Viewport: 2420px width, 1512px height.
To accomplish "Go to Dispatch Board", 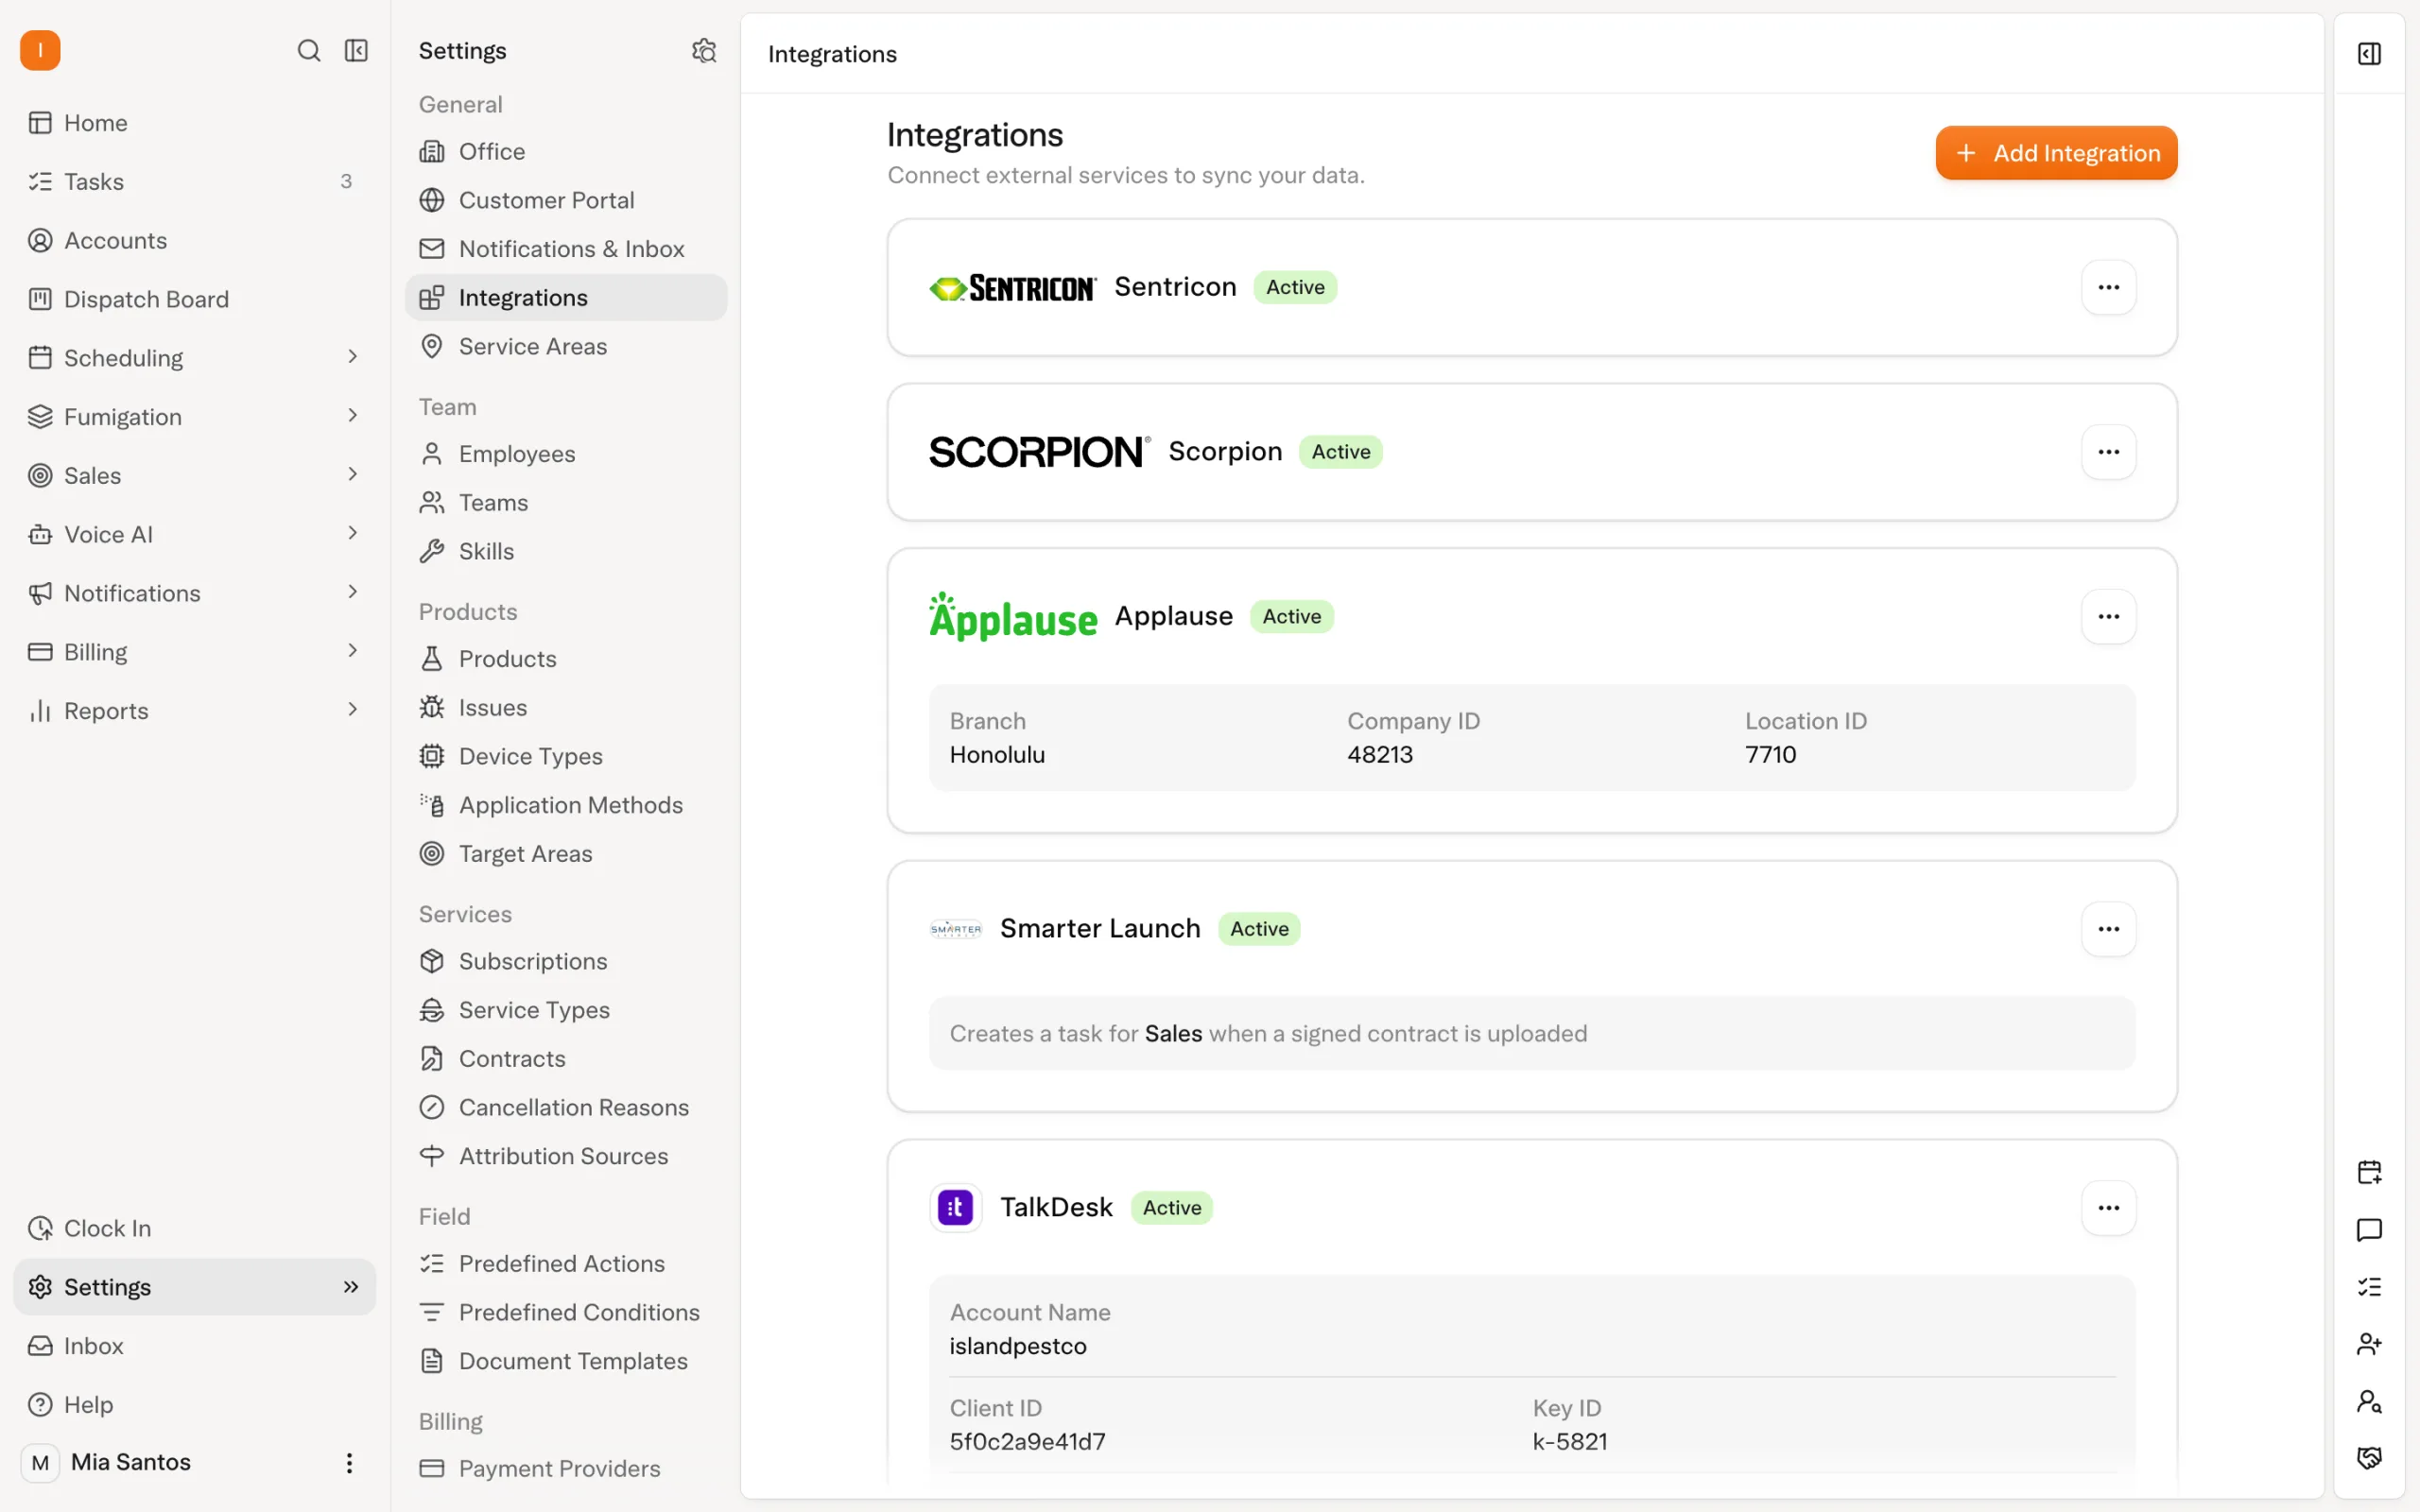I will coord(195,299).
